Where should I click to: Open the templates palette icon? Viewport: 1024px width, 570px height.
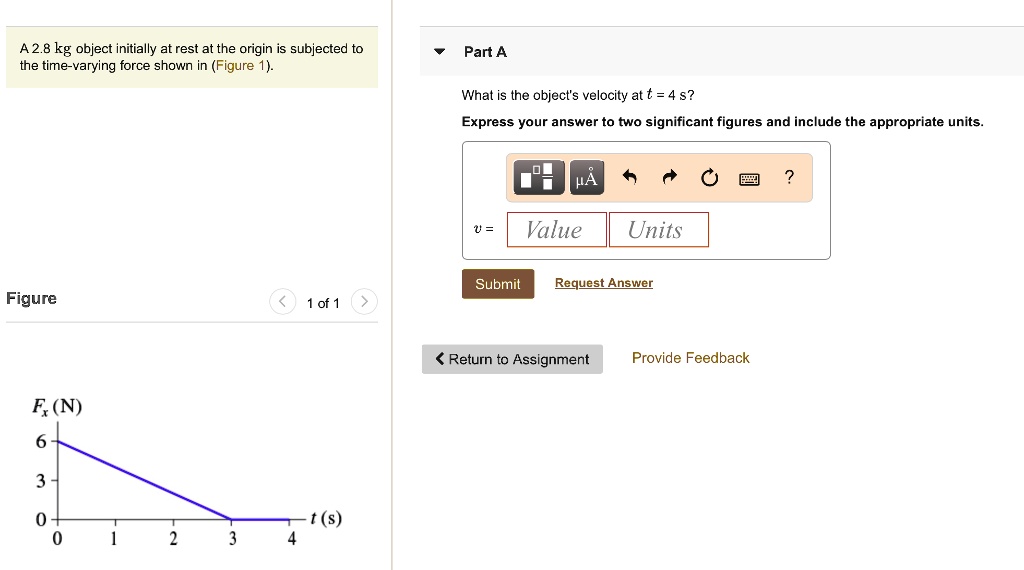(x=540, y=178)
